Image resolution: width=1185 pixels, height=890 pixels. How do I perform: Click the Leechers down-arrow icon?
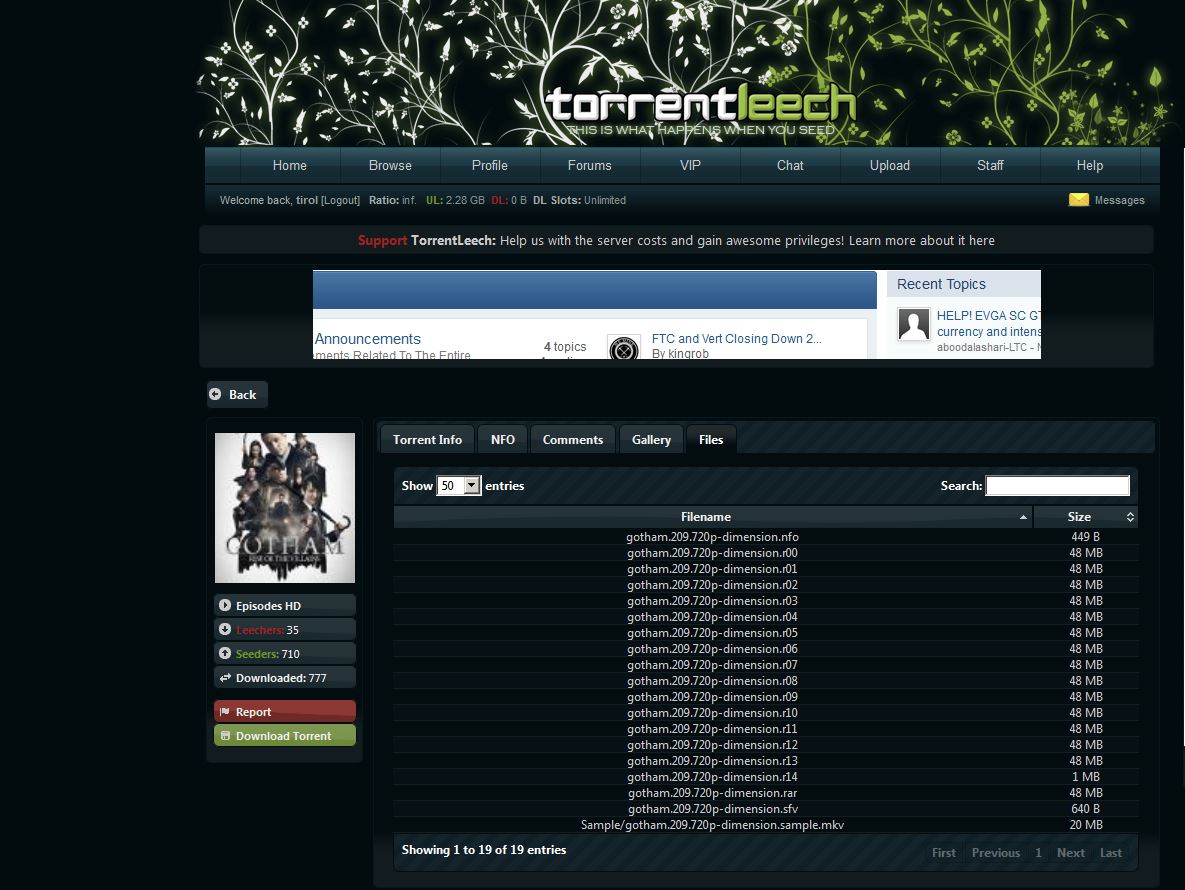[x=224, y=629]
